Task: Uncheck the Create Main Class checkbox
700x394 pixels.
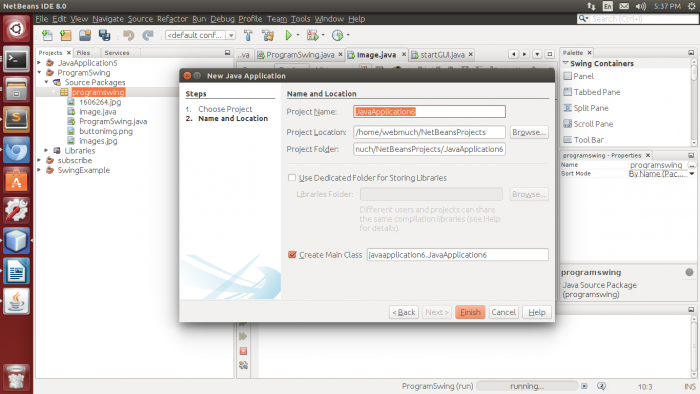Action: [292, 255]
